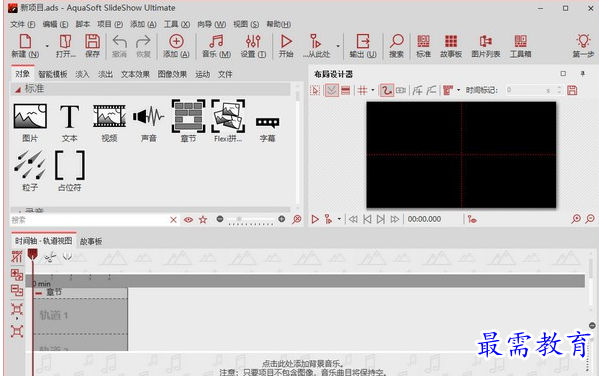Open the 新建 dropdown arrow

pyautogui.click(x=47, y=46)
